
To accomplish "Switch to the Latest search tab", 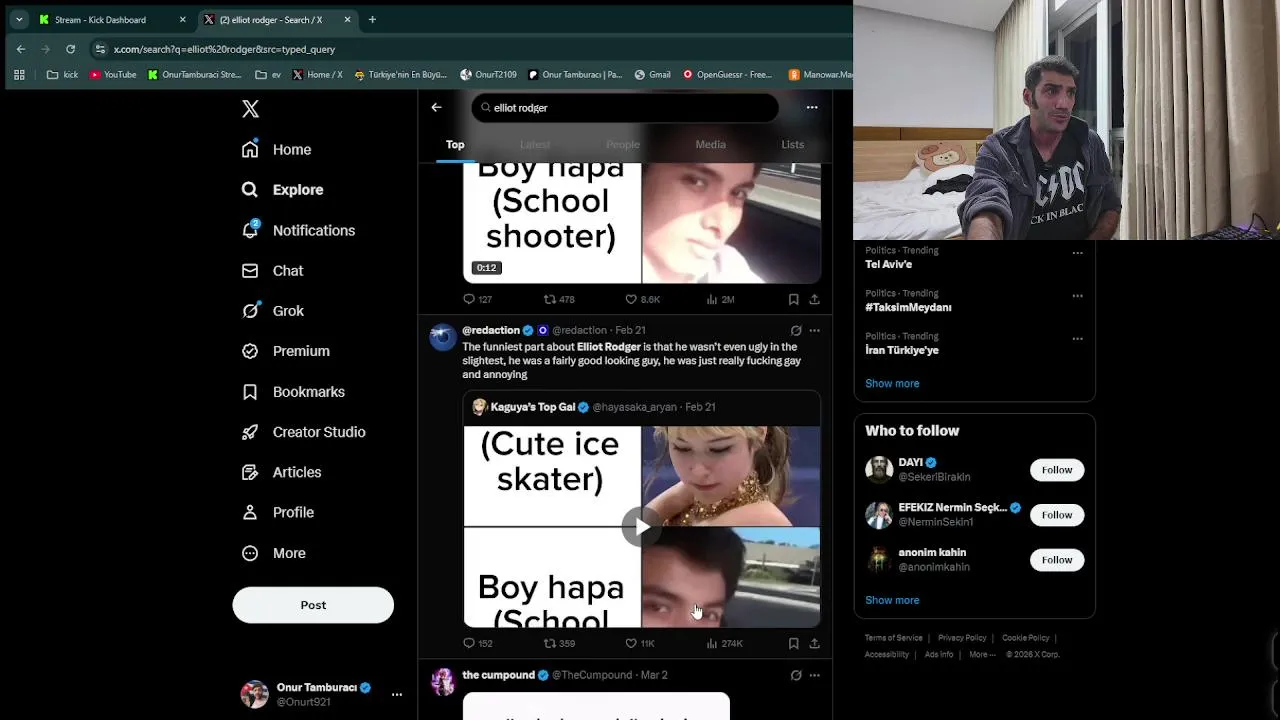I will pos(535,144).
